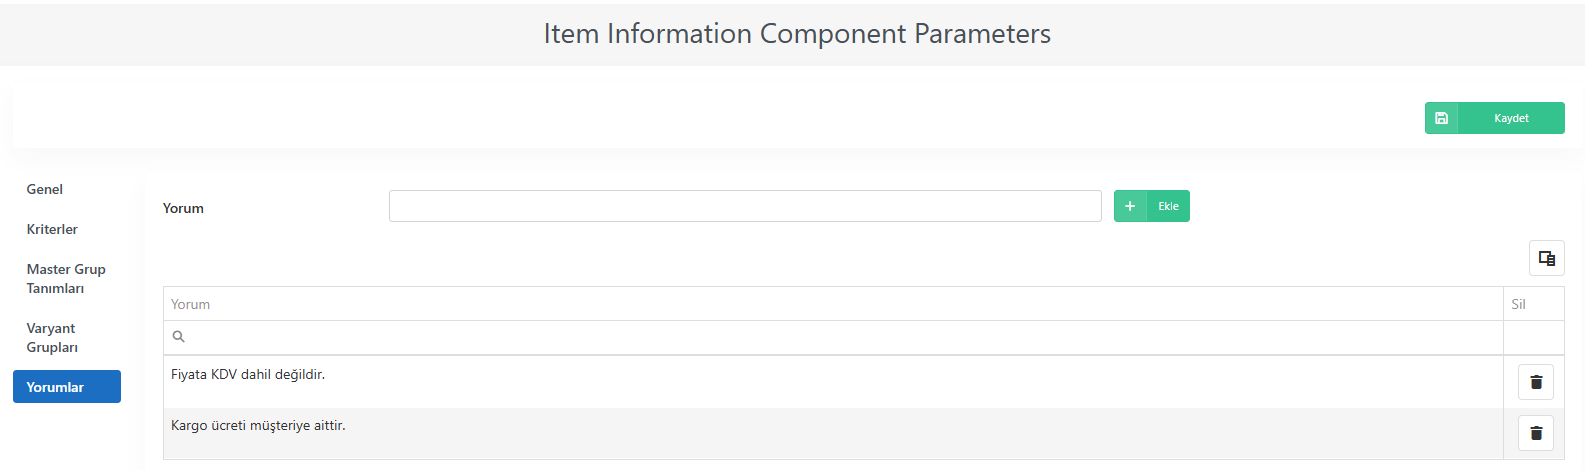Switch to the Kriterler tab
The height and width of the screenshot is (471, 1585).
click(x=52, y=229)
